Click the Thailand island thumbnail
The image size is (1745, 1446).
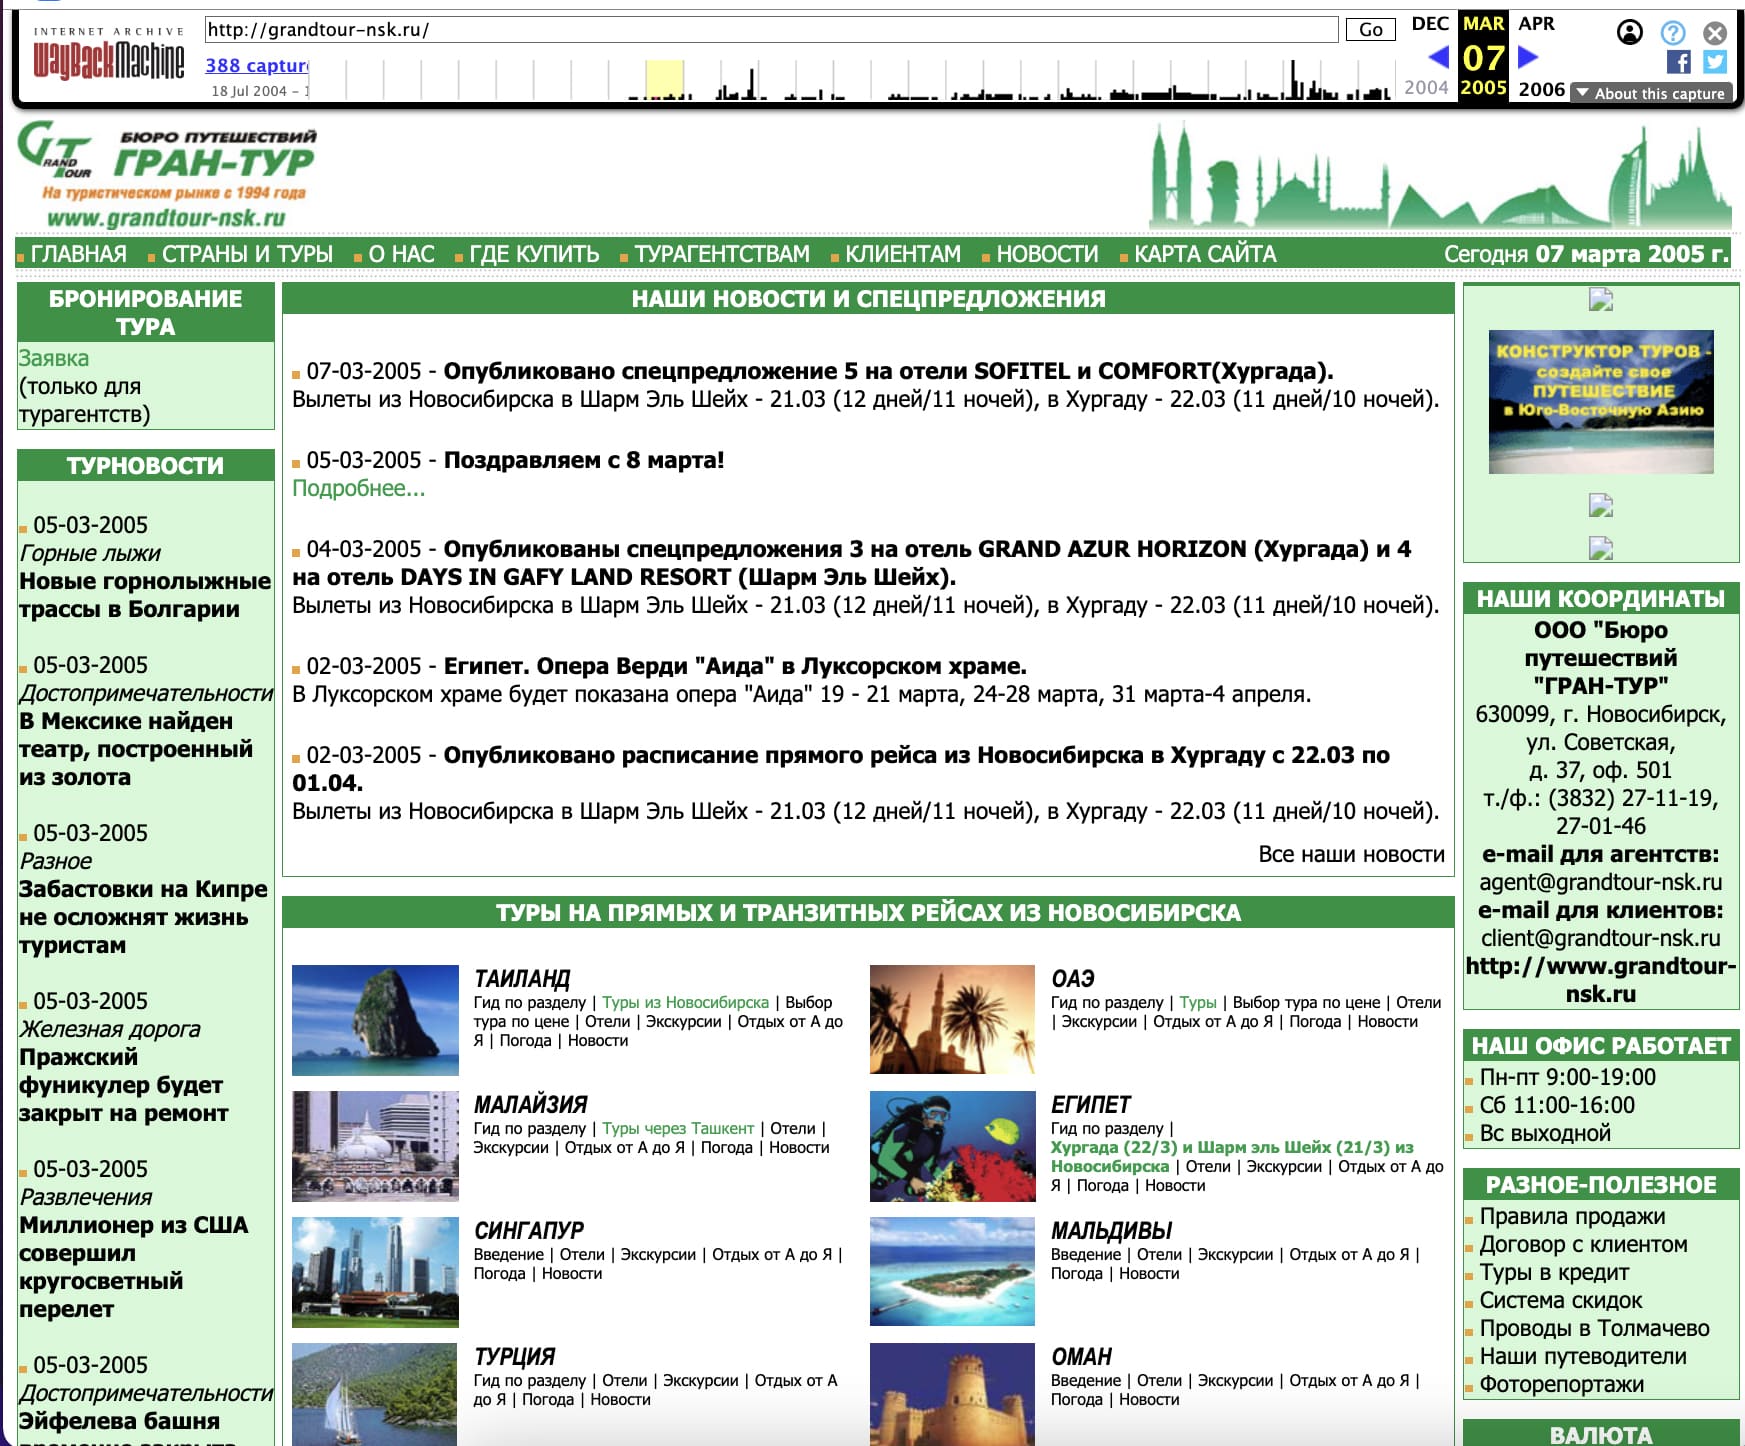pos(375,1020)
